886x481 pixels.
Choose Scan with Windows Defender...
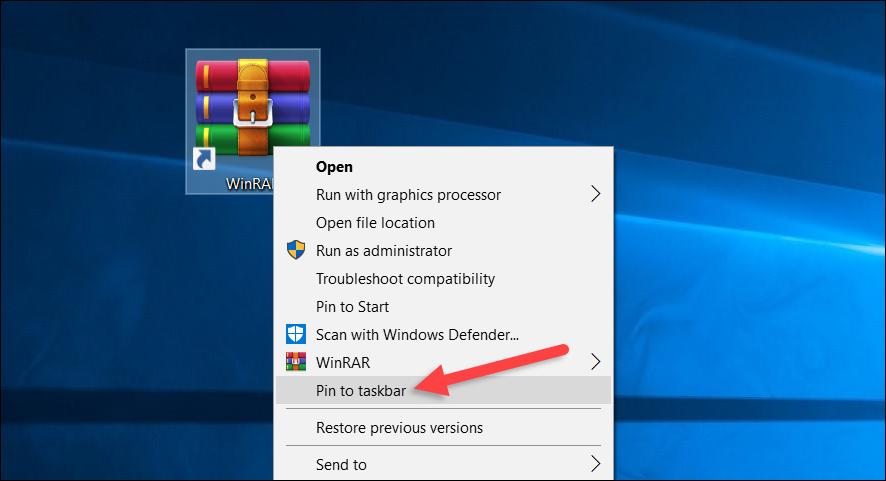(x=444, y=335)
